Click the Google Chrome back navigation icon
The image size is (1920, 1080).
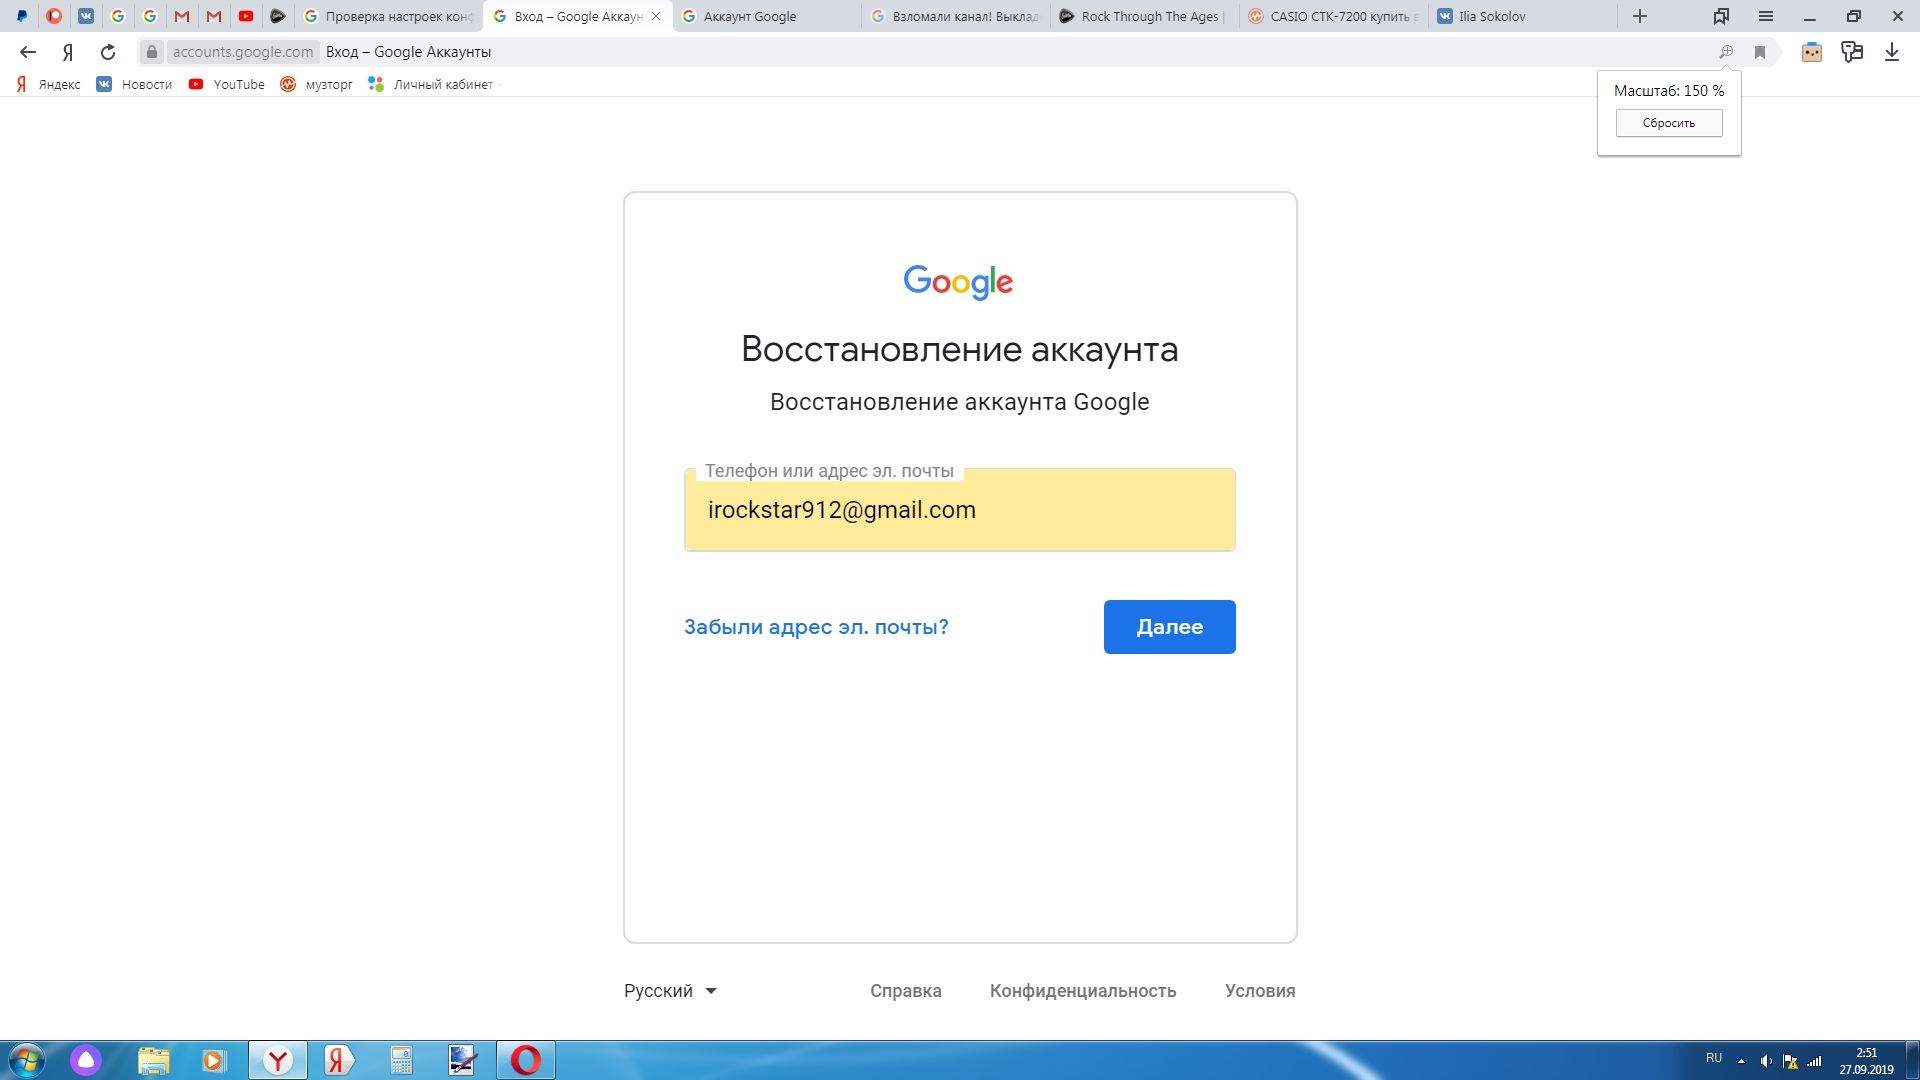click(29, 51)
